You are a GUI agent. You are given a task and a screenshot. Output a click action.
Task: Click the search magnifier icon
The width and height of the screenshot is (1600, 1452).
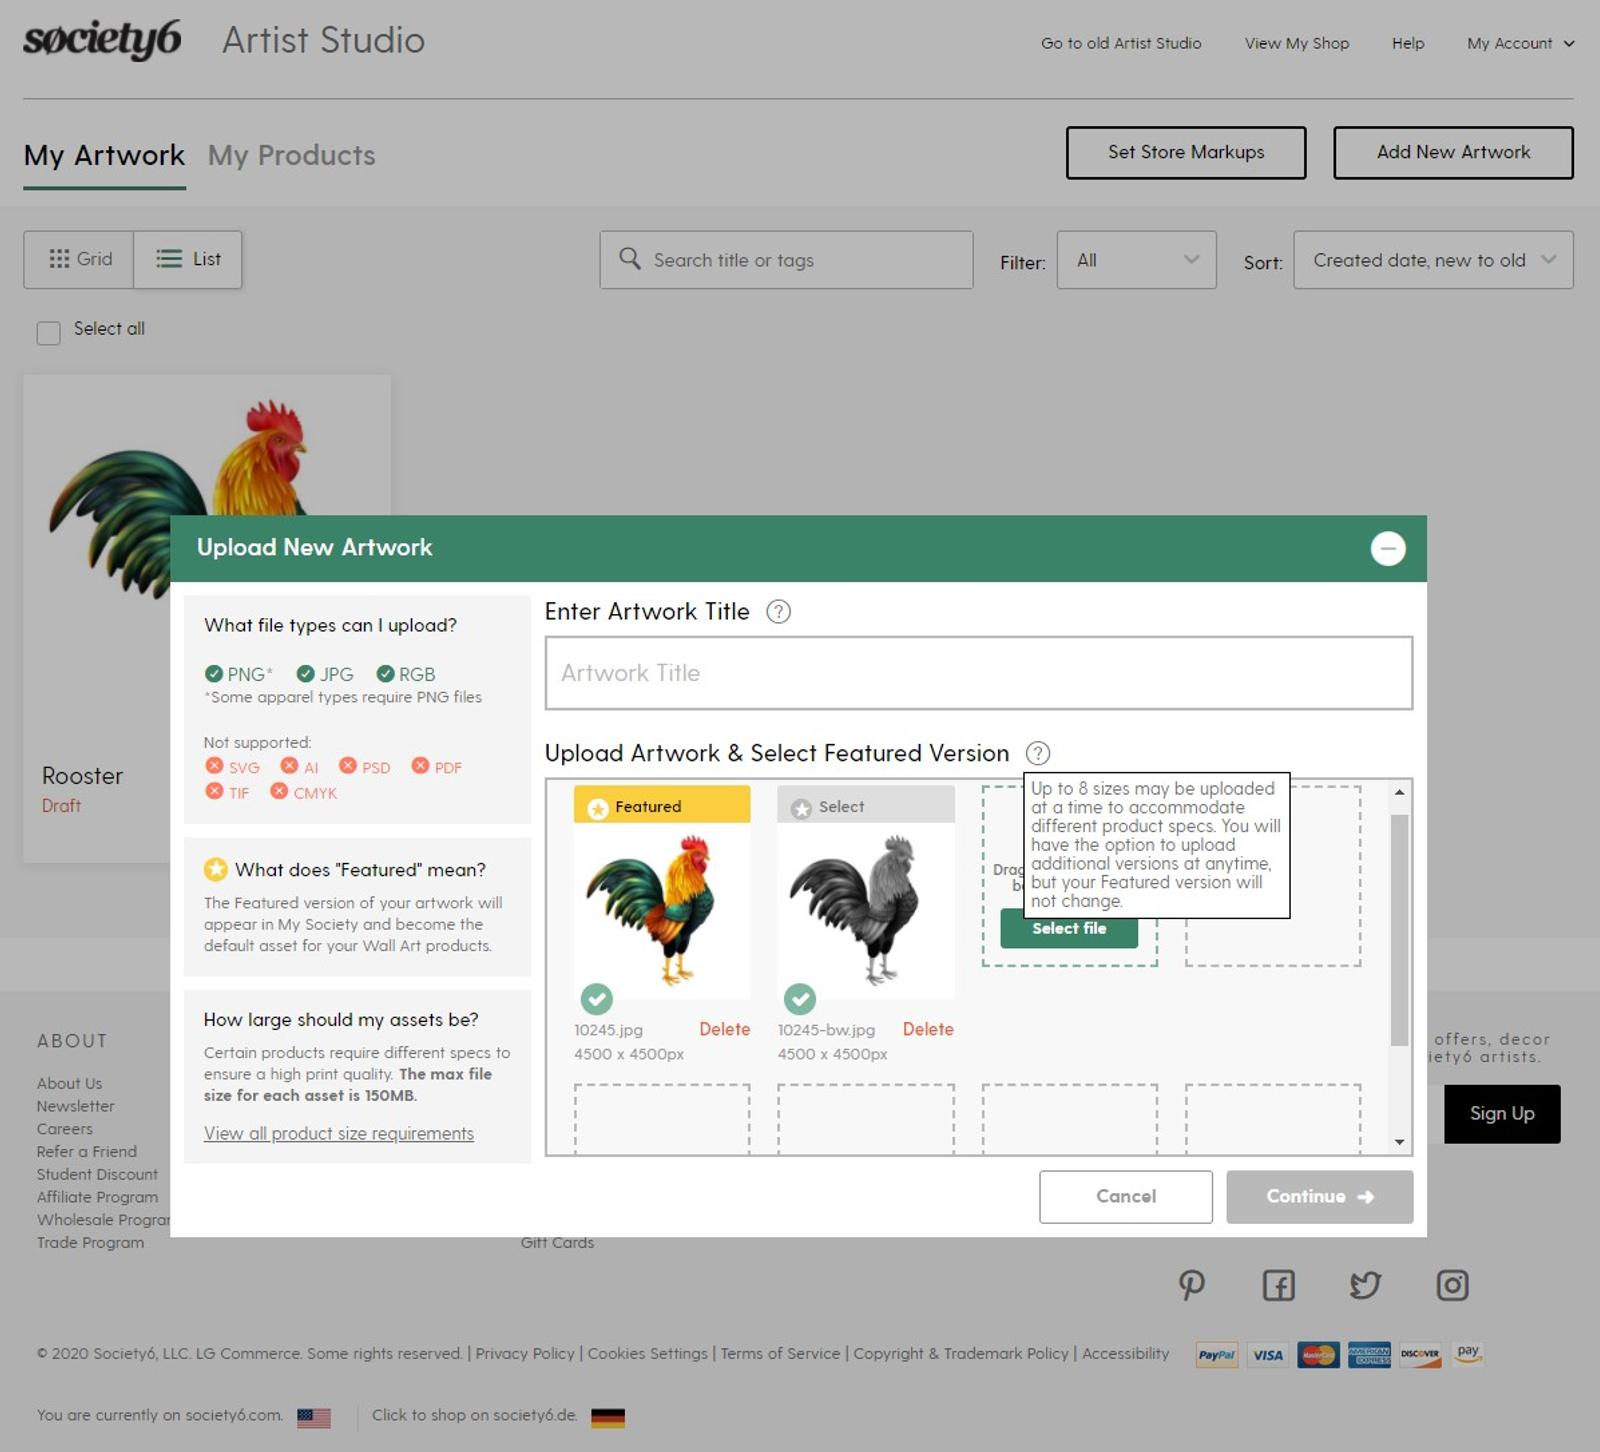[629, 258]
